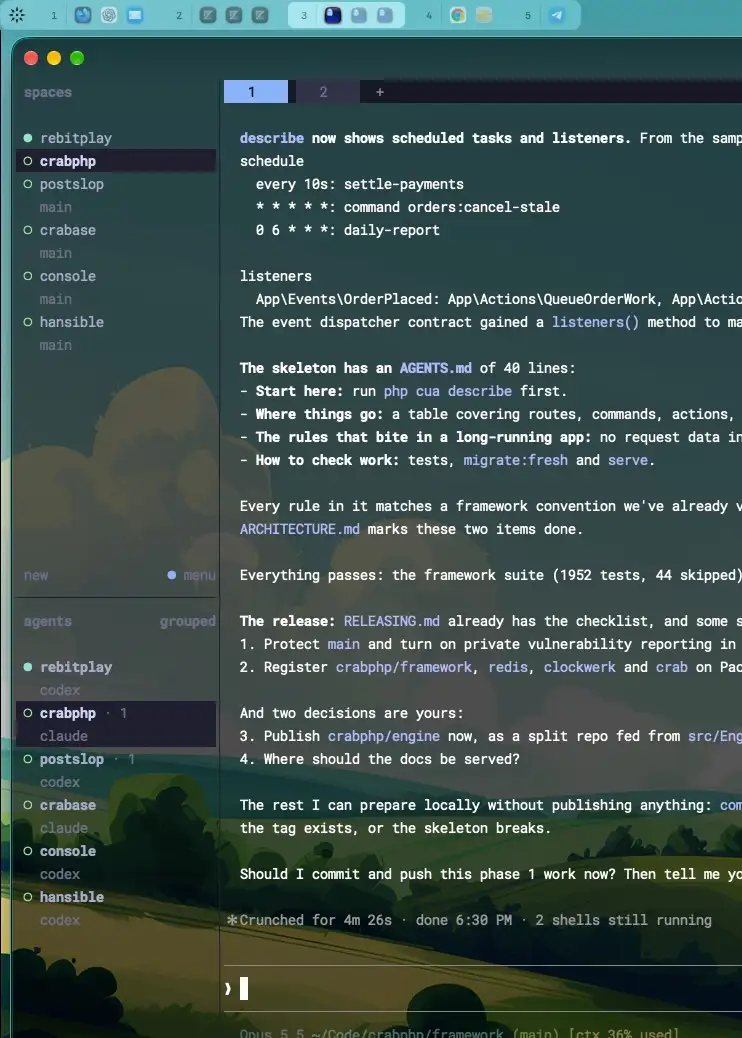Click the ARCHITECTURE.md file reference
Image resolution: width=742 pixels, height=1038 pixels.
tap(300, 529)
